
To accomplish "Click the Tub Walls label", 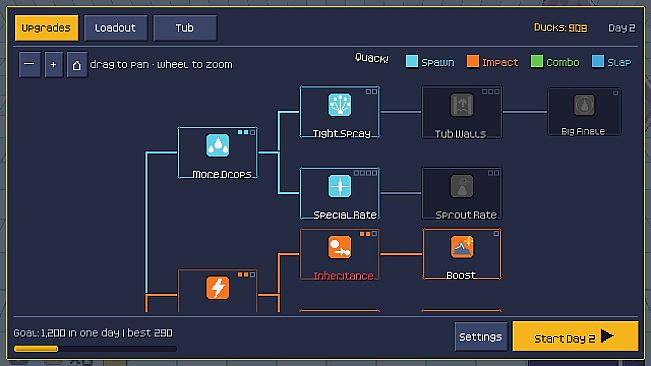I will point(460,134).
